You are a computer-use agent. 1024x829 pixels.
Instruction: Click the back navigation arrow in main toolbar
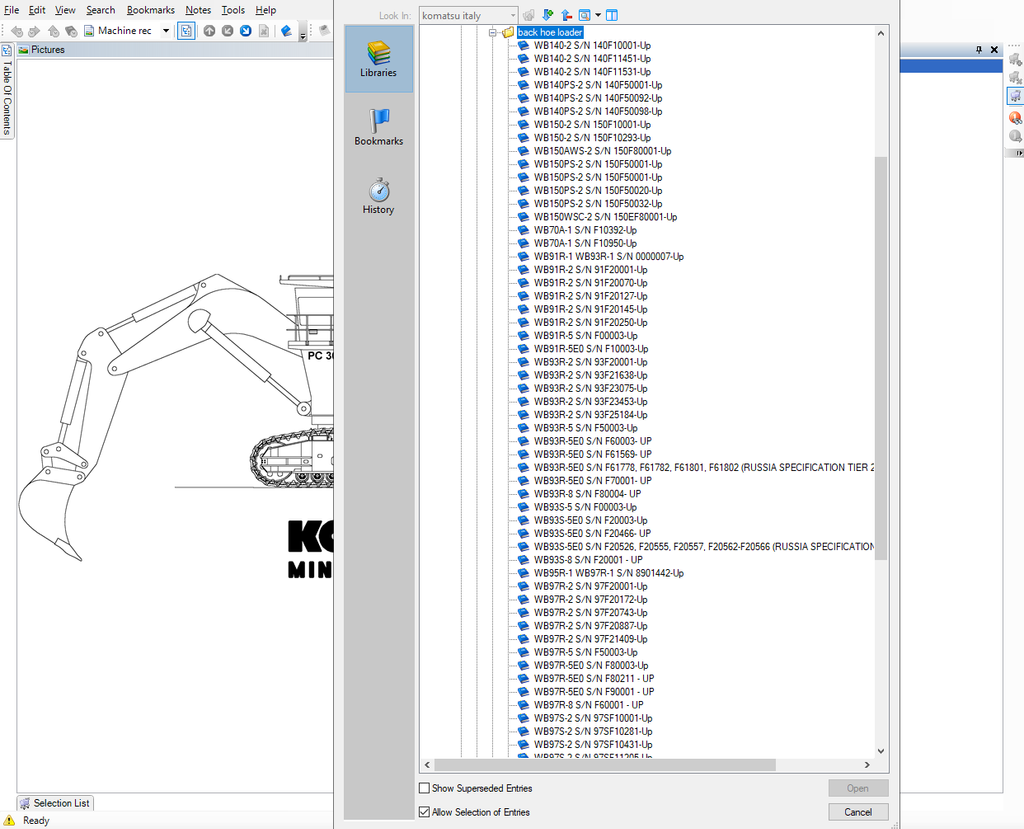tap(17, 31)
